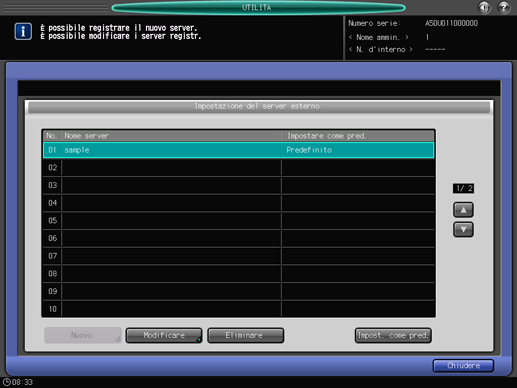Image resolution: width=517 pixels, height=388 pixels.
Task: Click the serial number A50U011000000
Action: 451,23
